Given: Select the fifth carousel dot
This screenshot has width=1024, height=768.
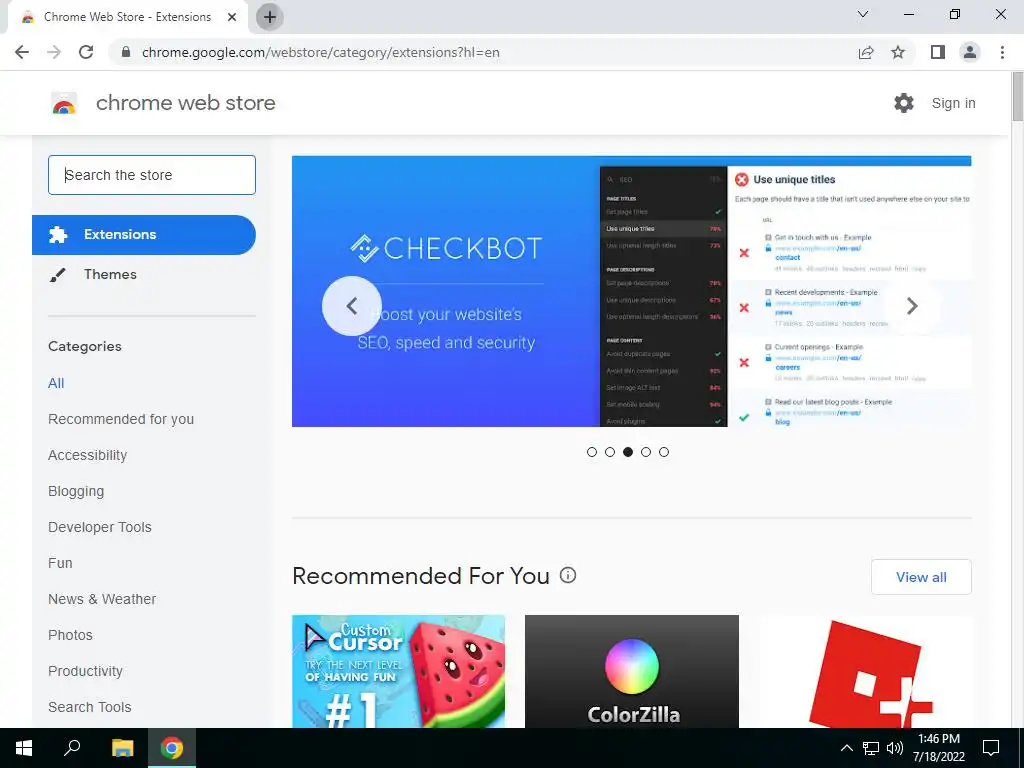Looking at the screenshot, I should [664, 452].
